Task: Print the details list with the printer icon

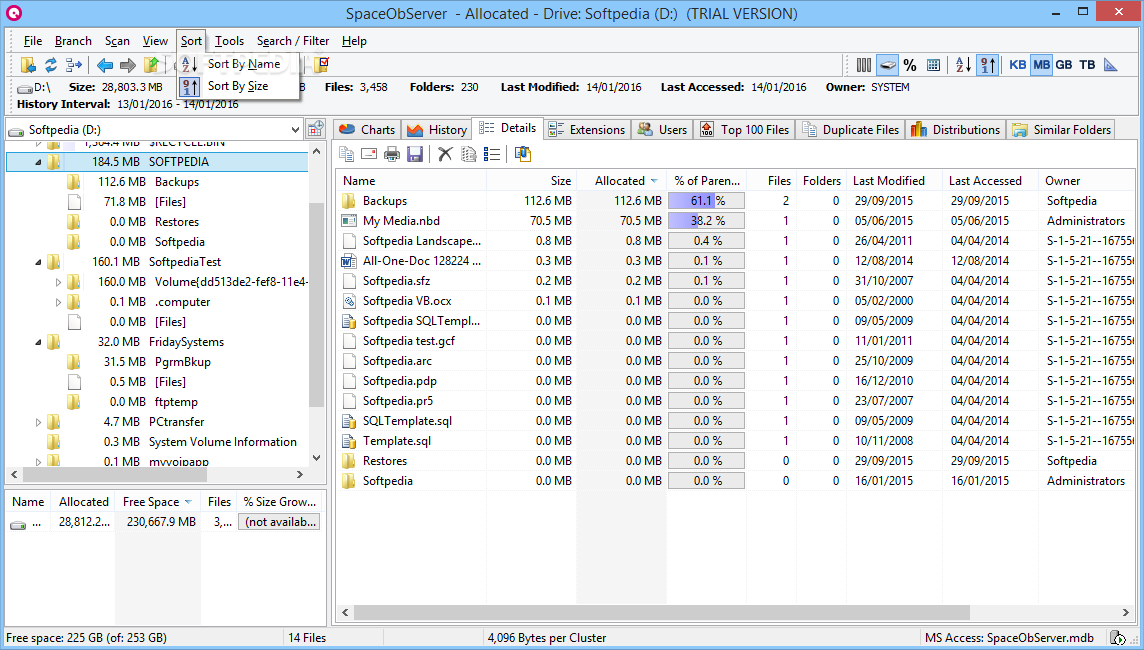Action: (x=393, y=154)
